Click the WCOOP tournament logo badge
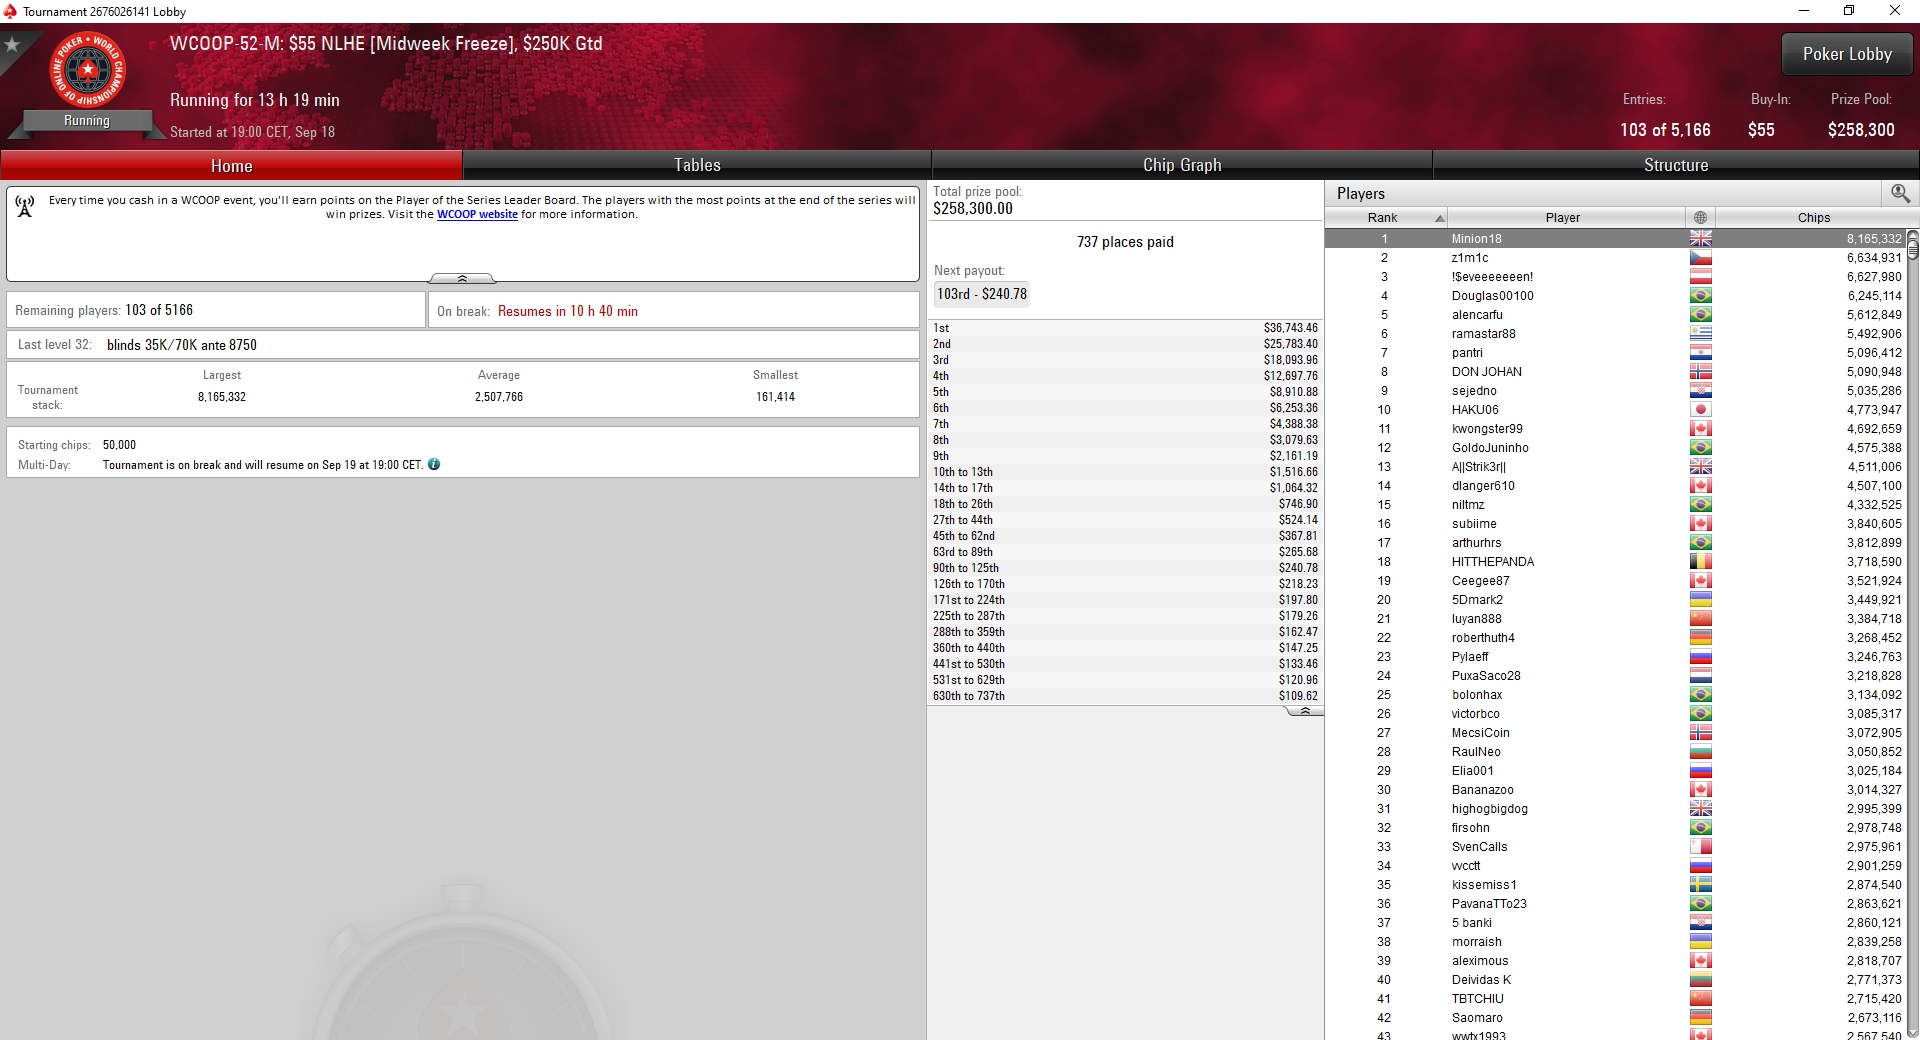The height and width of the screenshot is (1040, 1920). 87,72
